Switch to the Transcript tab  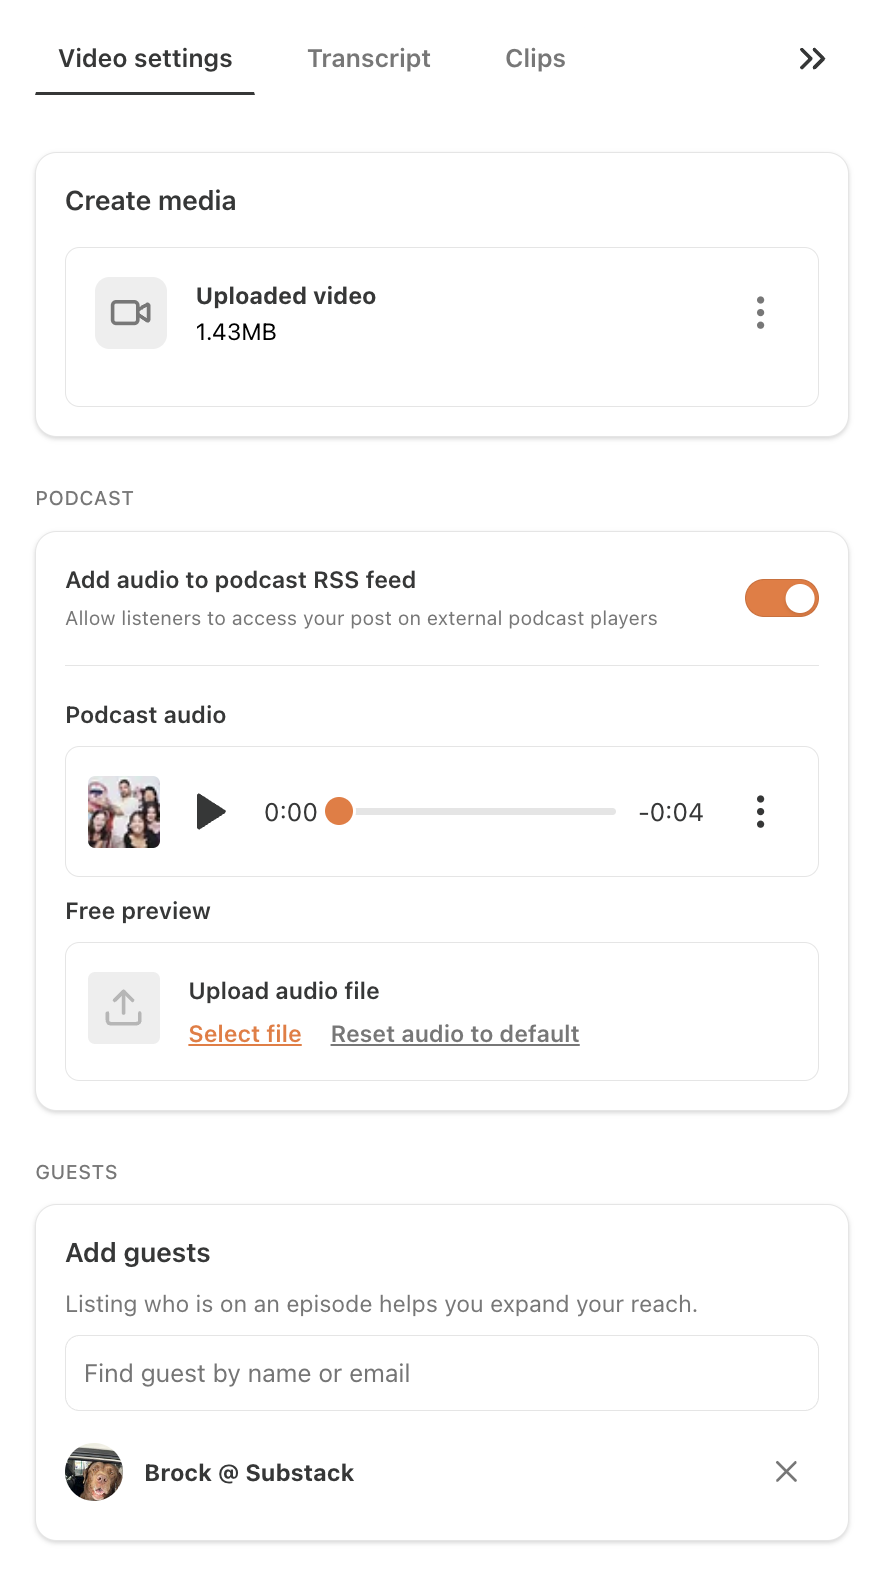tap(369, 58)
